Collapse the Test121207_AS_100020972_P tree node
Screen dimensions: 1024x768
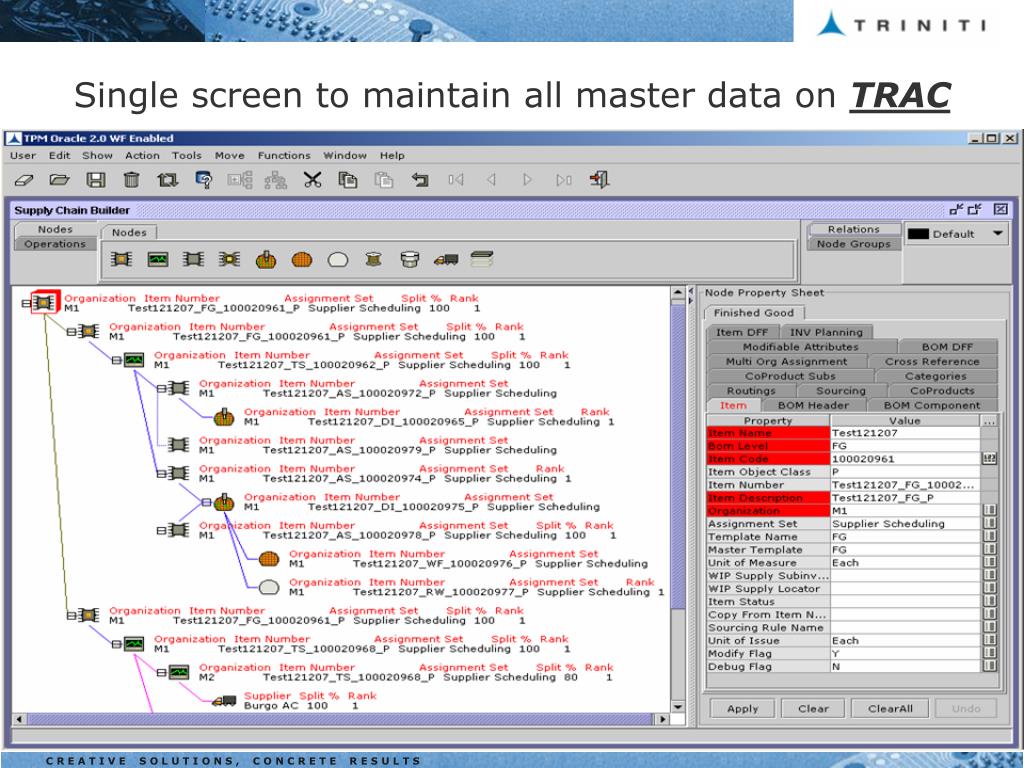click(x=161, y=389)
